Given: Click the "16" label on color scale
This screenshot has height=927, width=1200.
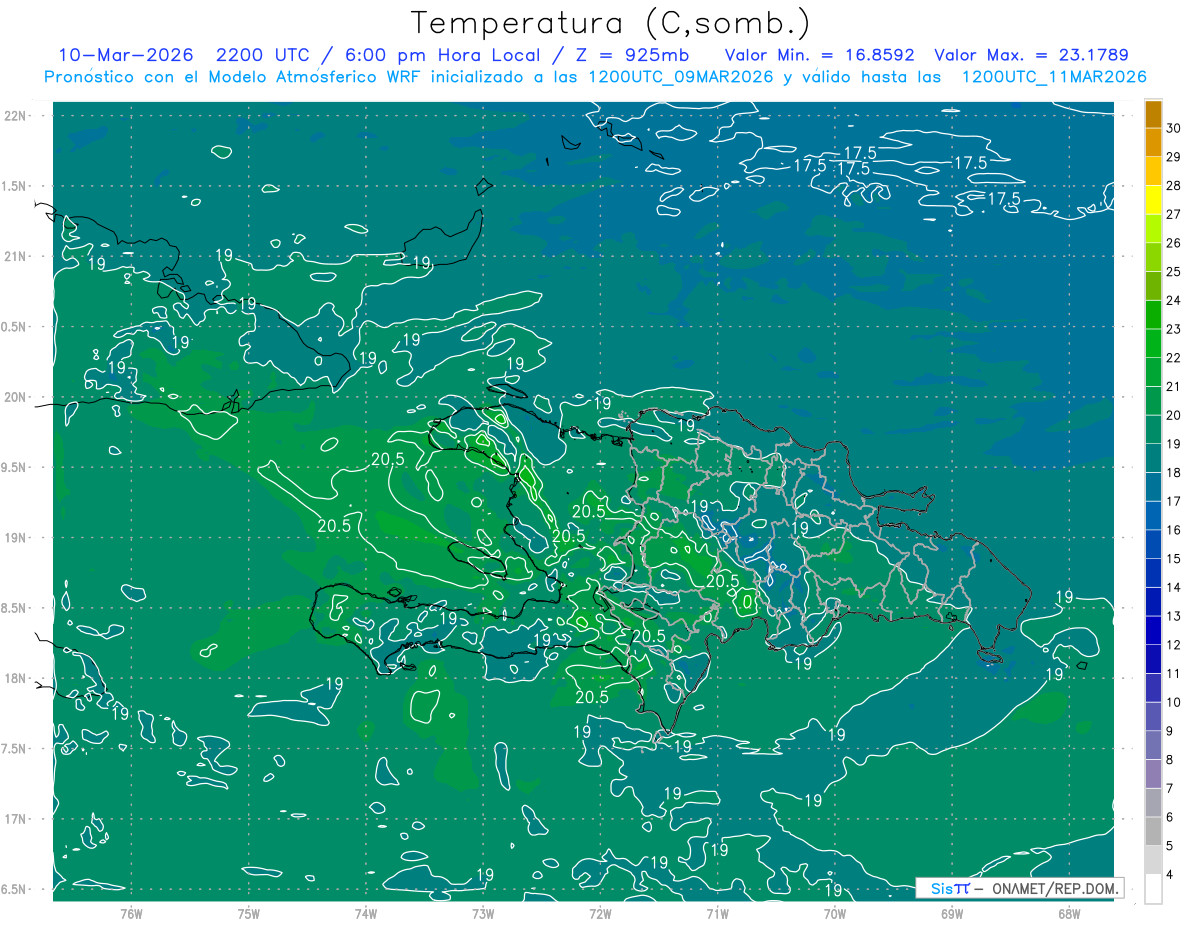Looking at the screenshot, I should click(1174, 530).
